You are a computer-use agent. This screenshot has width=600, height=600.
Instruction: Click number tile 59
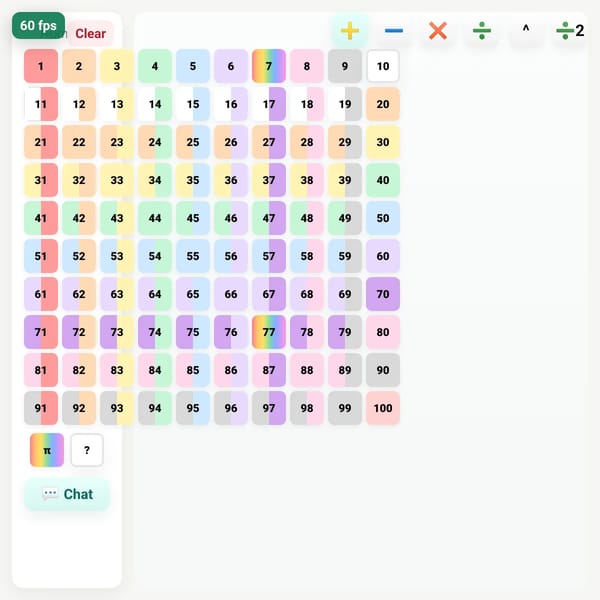coord(345,256)
